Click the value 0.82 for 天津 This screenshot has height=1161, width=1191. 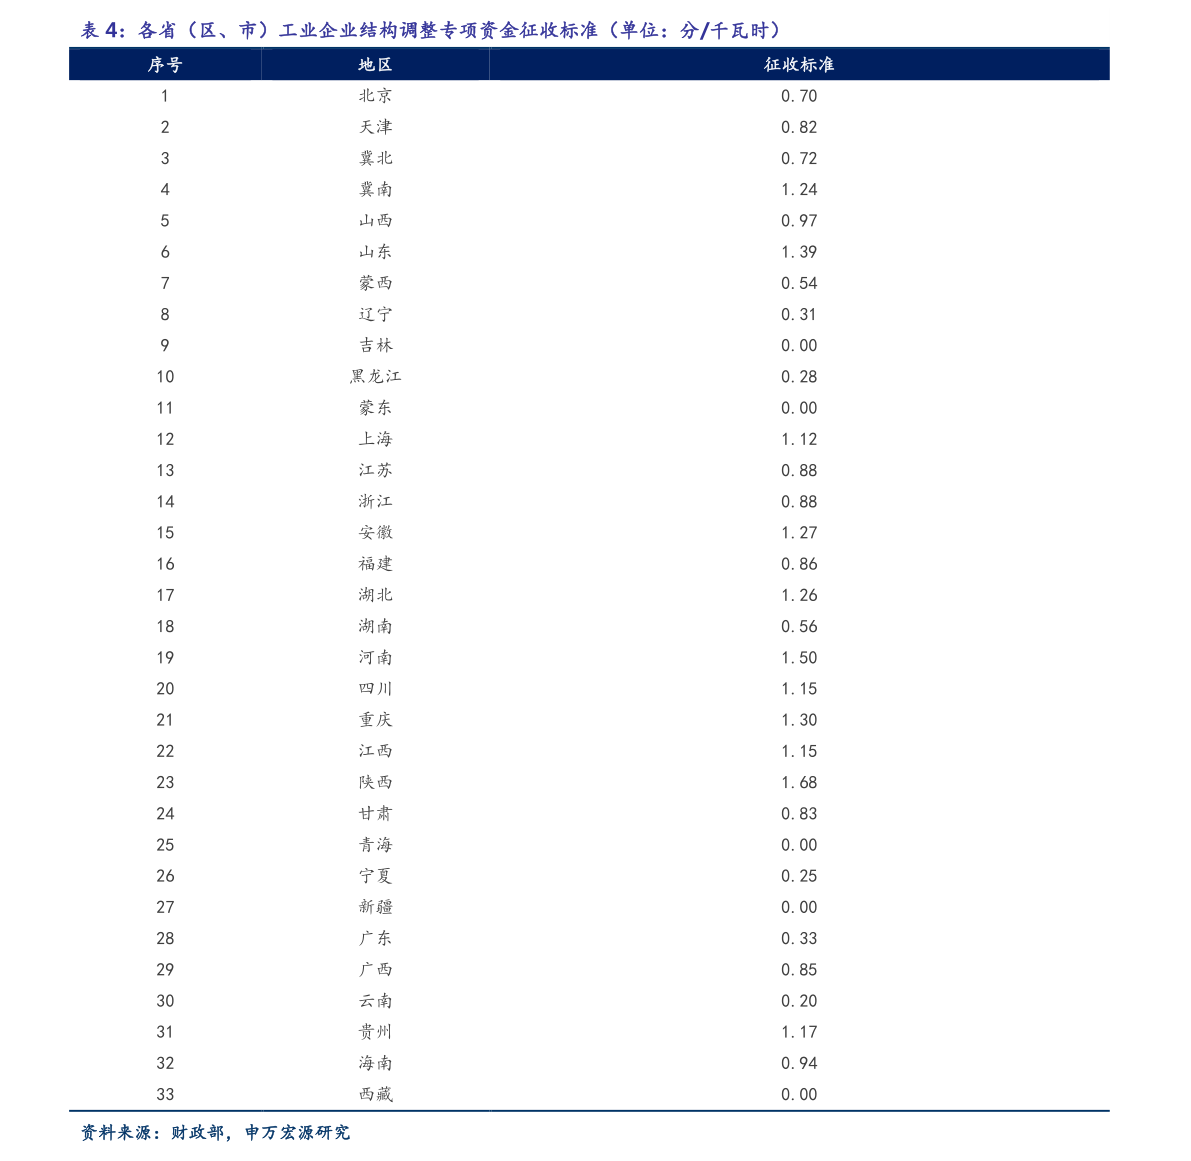click(799, 128)
